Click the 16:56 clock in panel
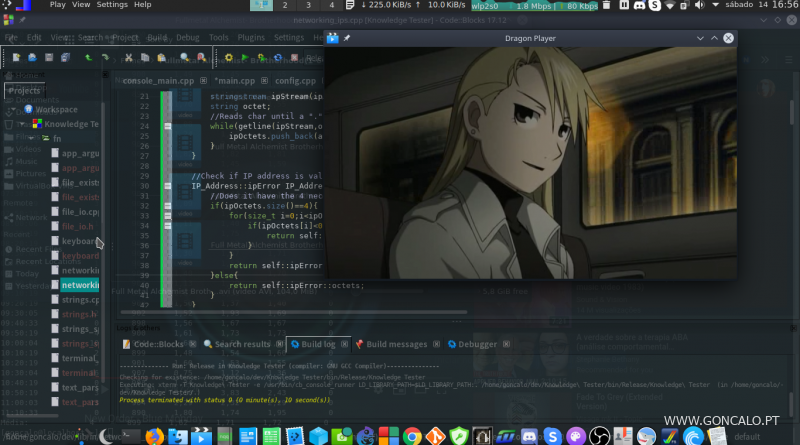Screen dimensions: 800x445 785,5
